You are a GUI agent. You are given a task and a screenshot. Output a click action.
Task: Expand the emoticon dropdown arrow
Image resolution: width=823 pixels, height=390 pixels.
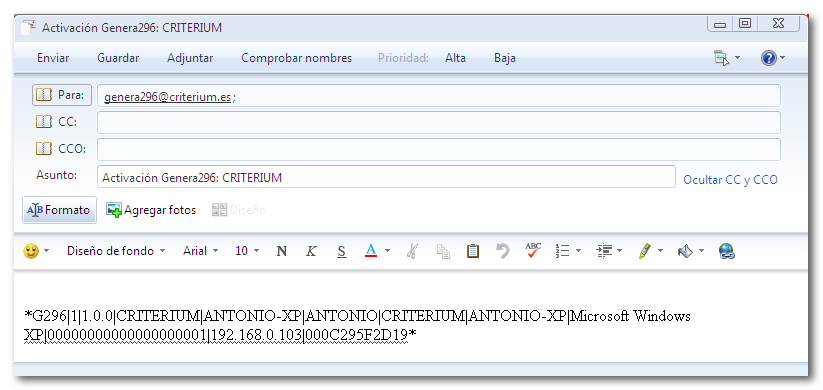[46, 251]
